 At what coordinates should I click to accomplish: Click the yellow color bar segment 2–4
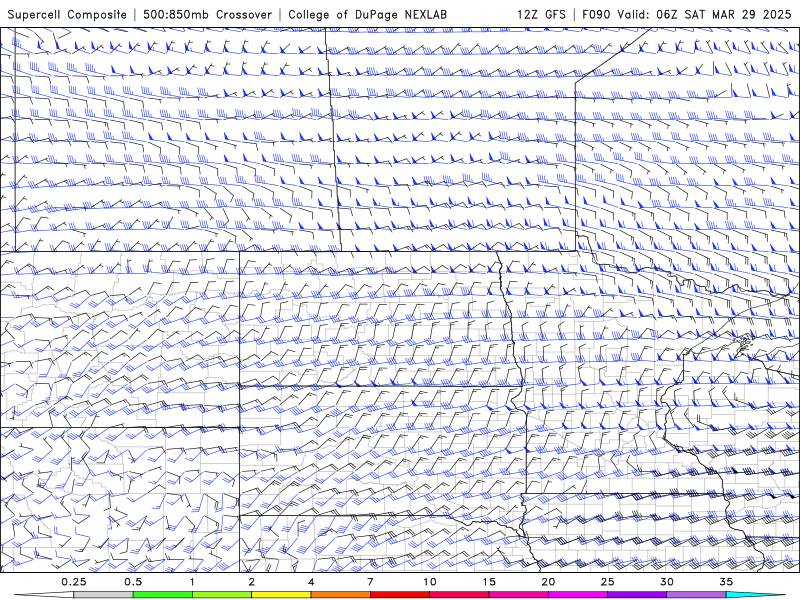tap(281, 595)
